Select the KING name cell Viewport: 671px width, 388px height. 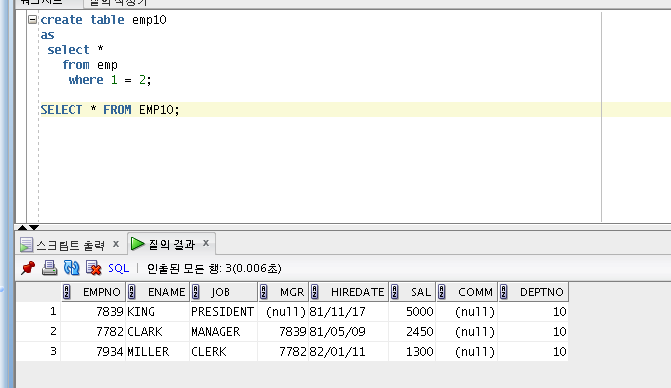[158, 311]
